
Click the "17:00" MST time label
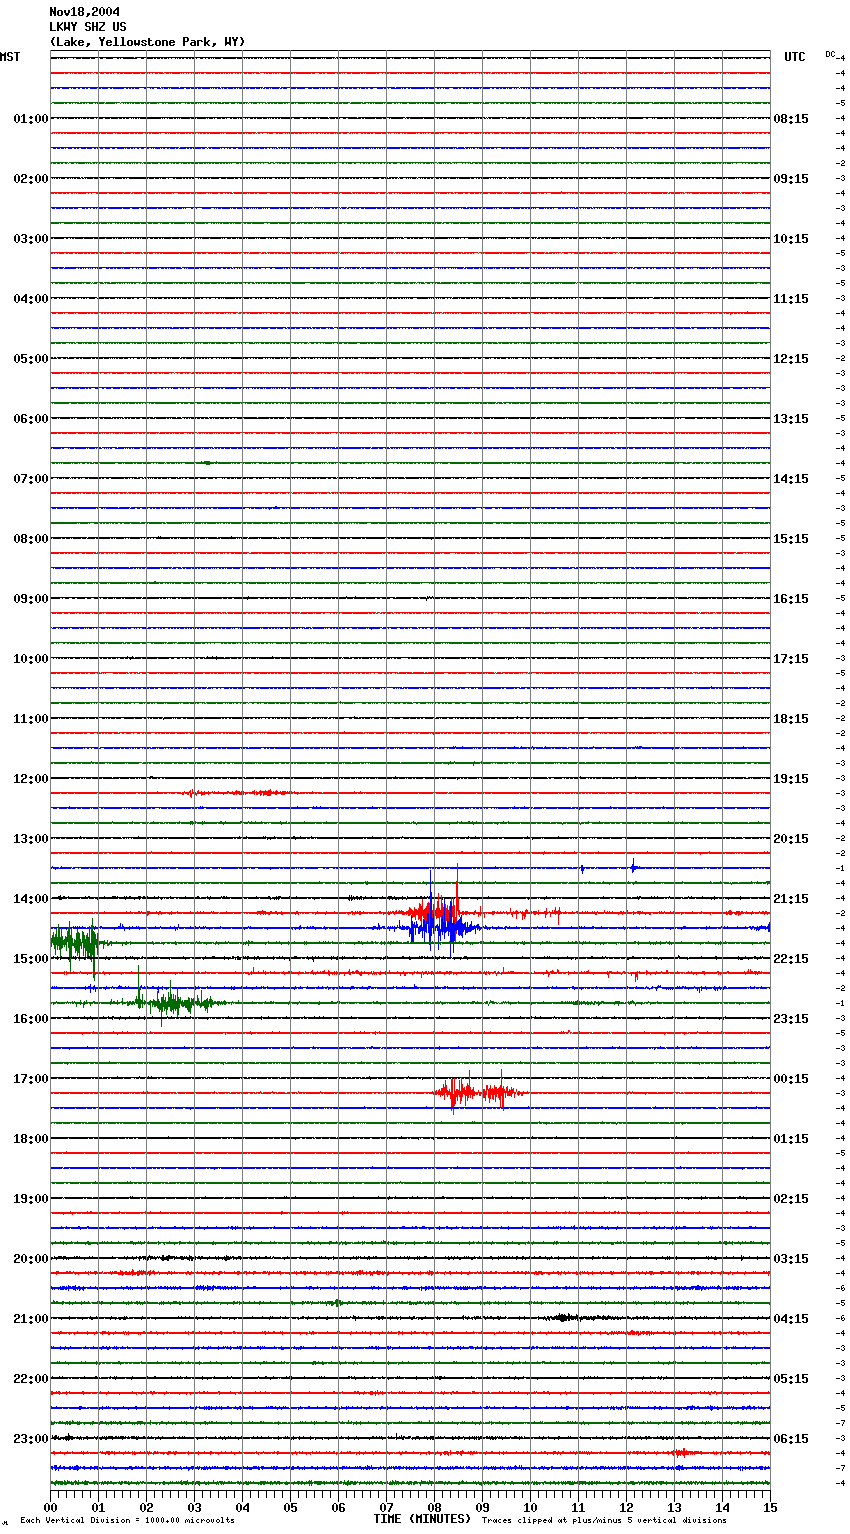pos(31,1079)
